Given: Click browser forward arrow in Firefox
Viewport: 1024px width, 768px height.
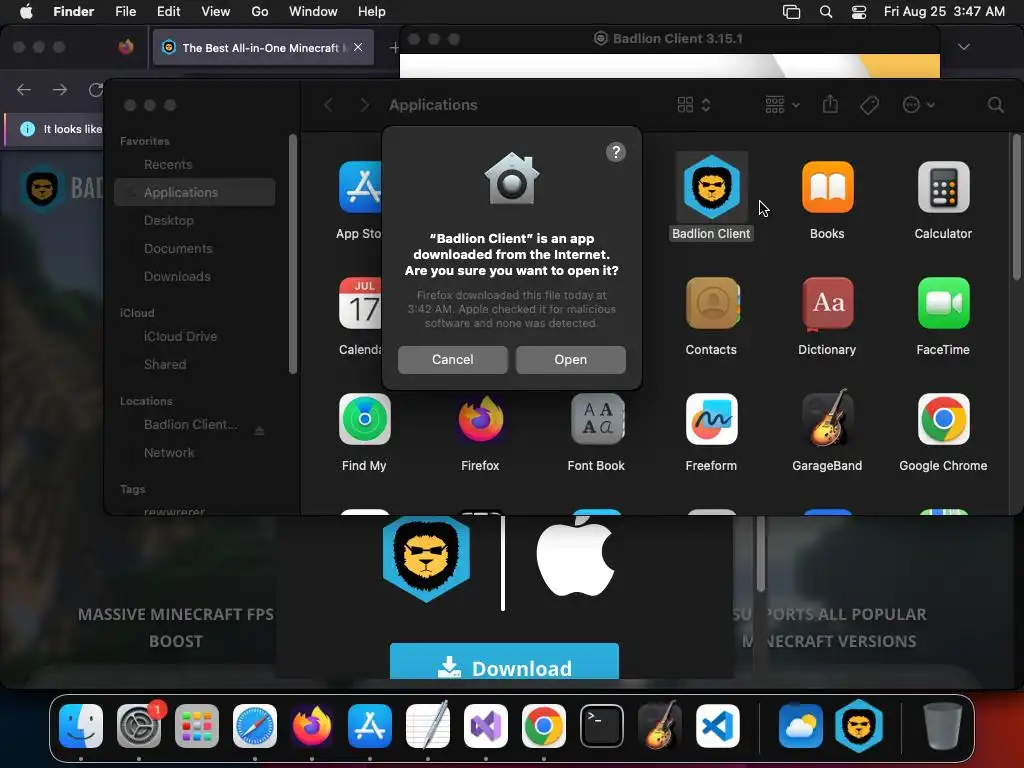Looking at the screenshot, I should [60, 89].
